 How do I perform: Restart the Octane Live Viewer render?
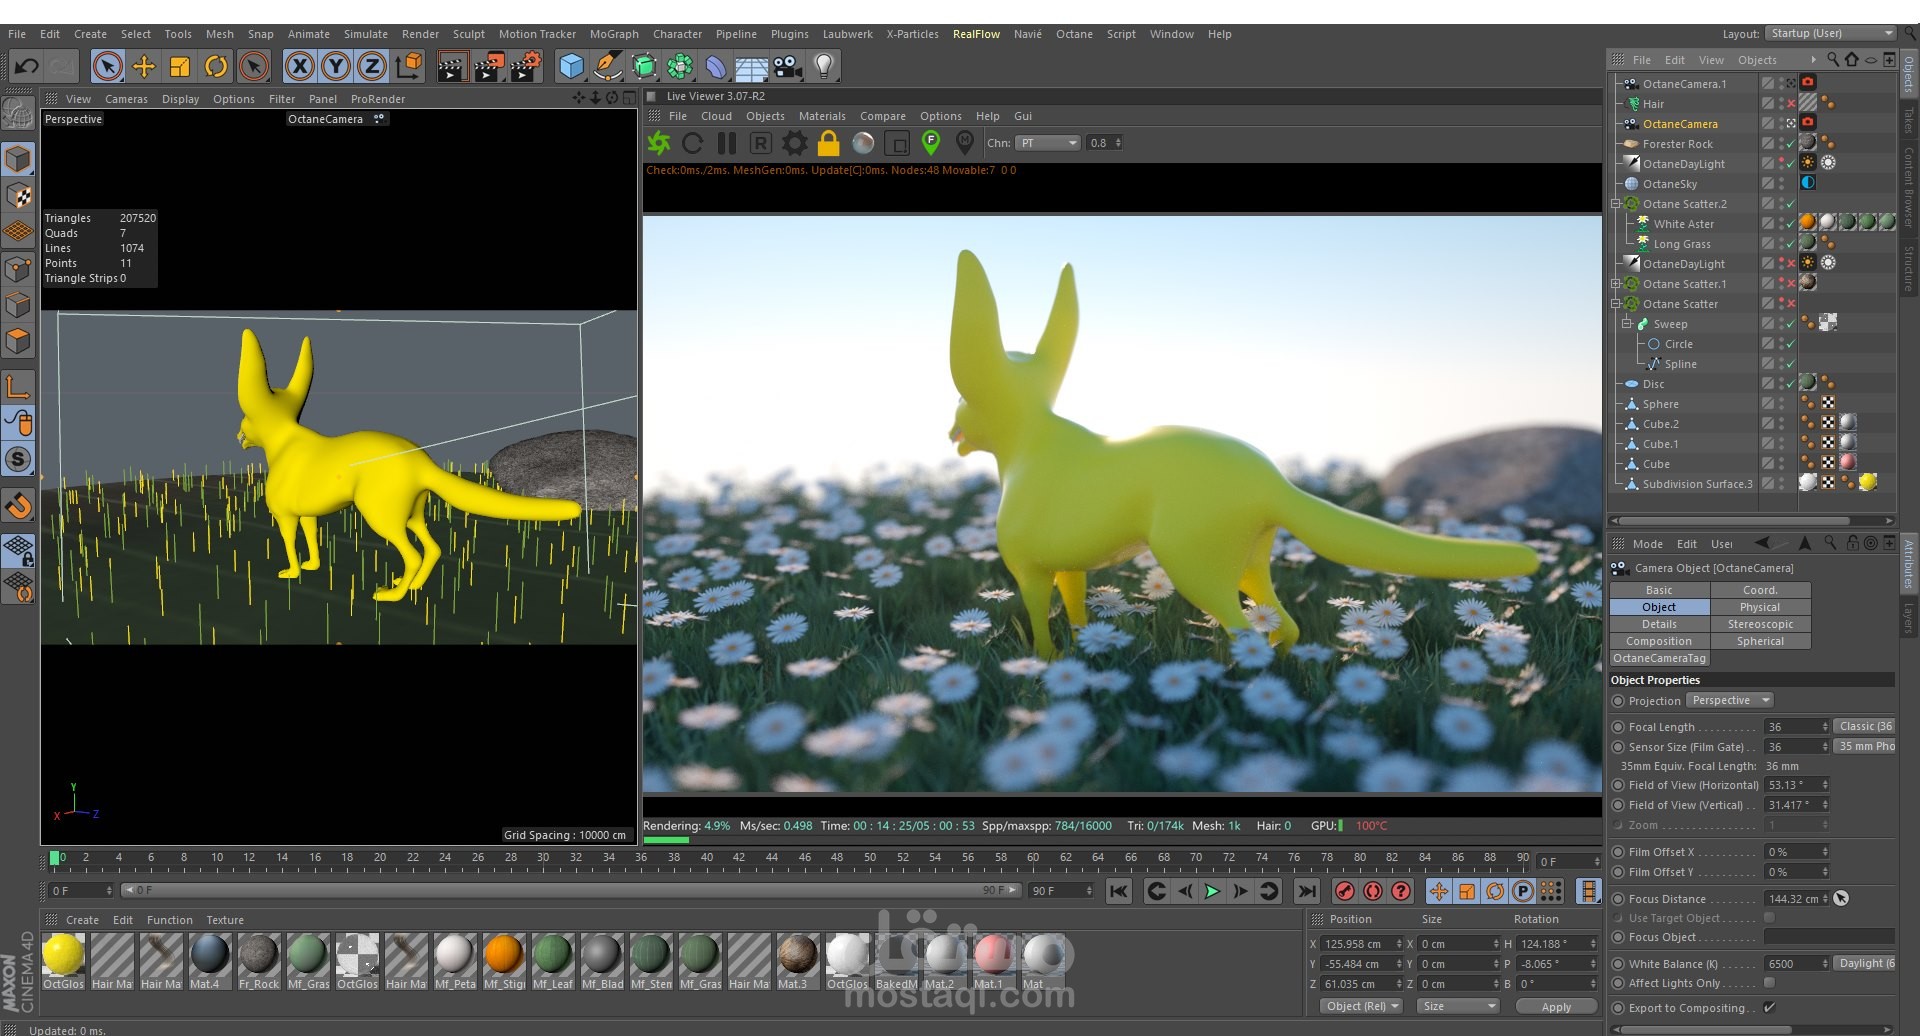[693, 143]
